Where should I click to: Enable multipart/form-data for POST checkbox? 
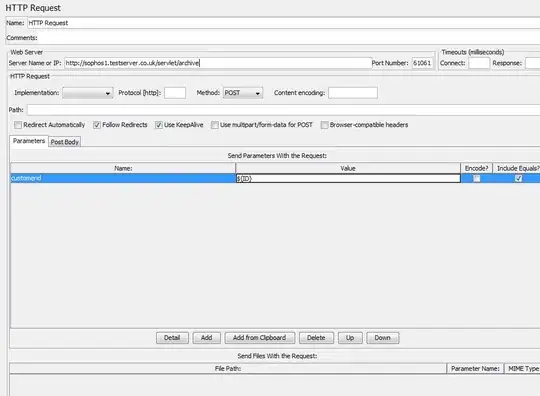click(x=215, y=125)
